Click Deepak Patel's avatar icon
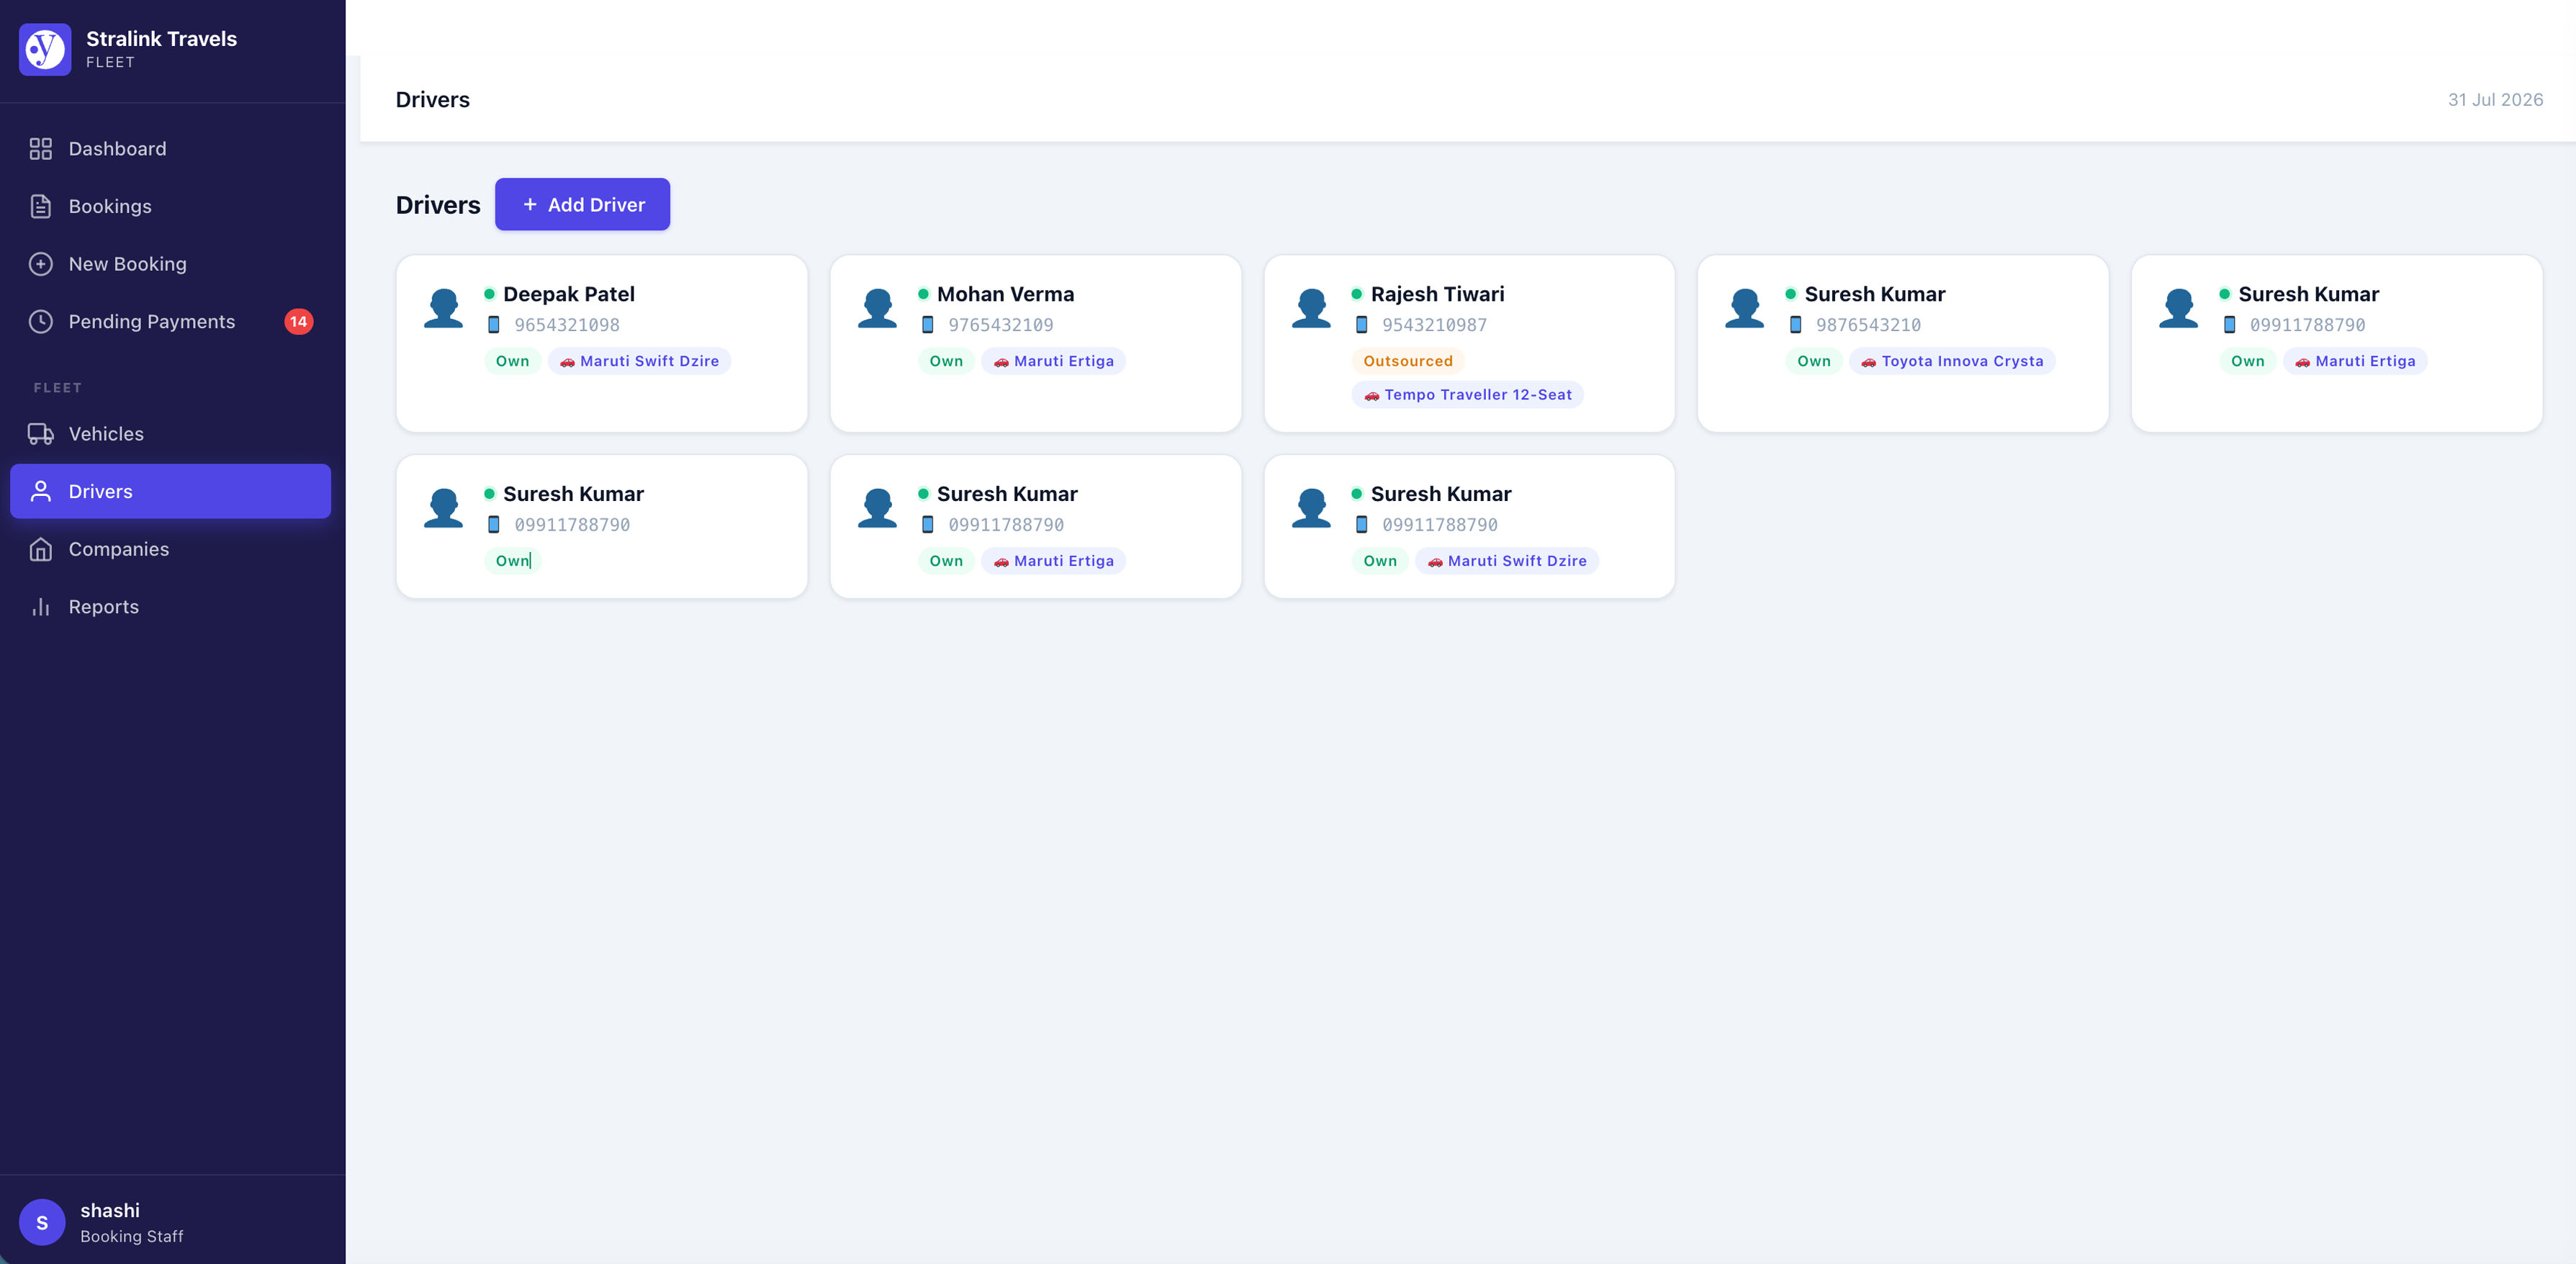Screen dimensions: 2576x1264 click(x=443, y=308)
